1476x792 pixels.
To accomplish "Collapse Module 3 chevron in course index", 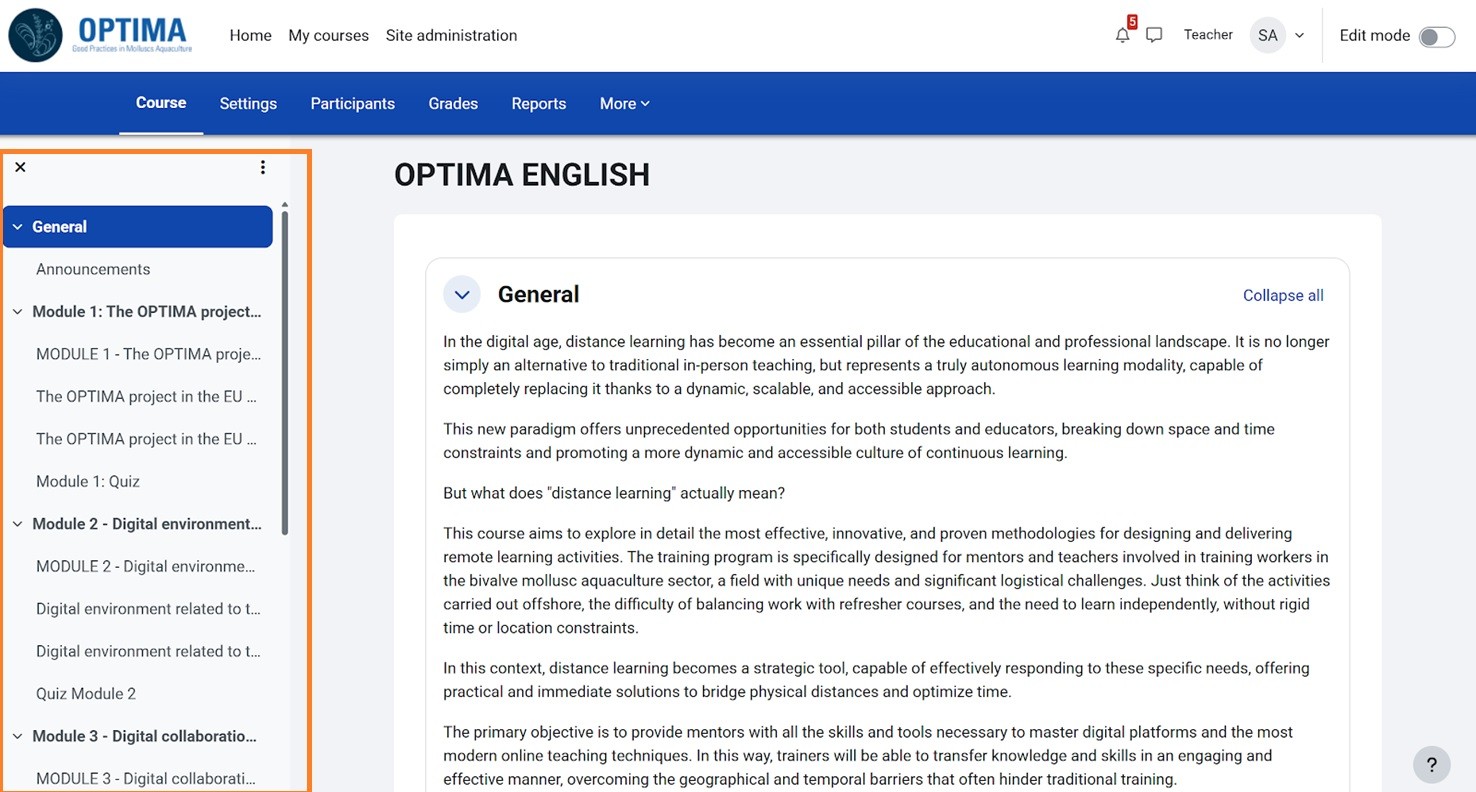I will click(17, 736).
